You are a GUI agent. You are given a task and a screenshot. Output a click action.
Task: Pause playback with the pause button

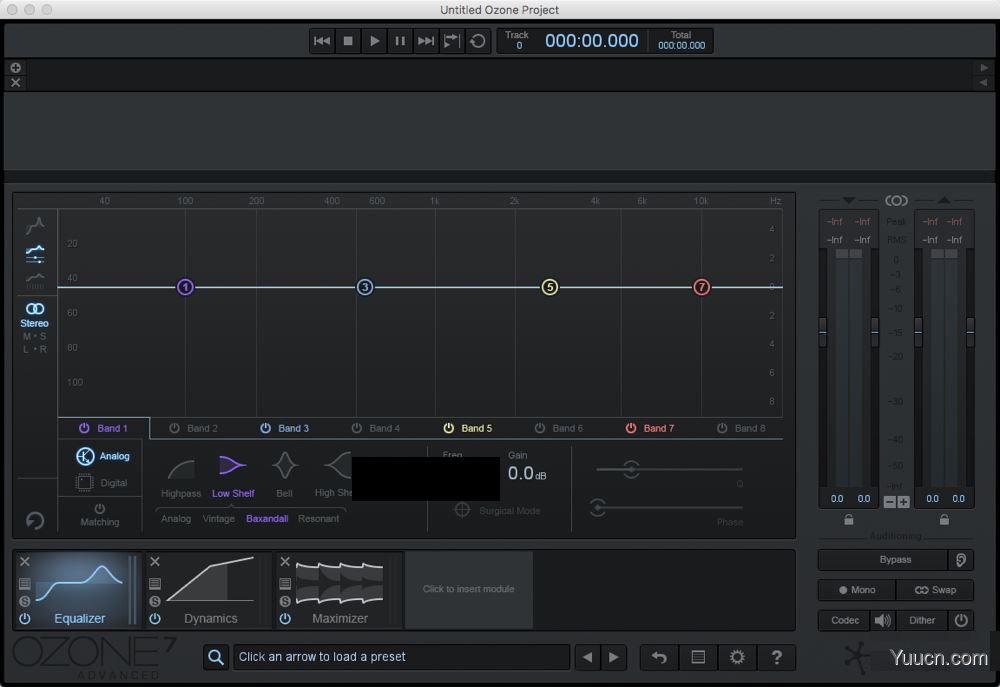(x=400, y=41)
